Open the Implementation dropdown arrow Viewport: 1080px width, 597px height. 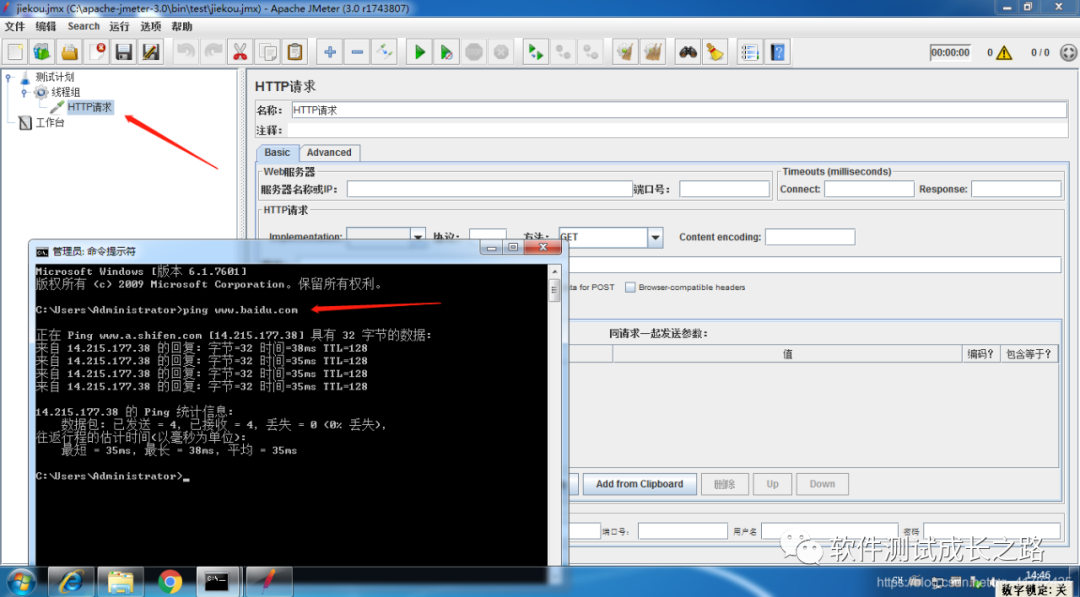(418, 238)
